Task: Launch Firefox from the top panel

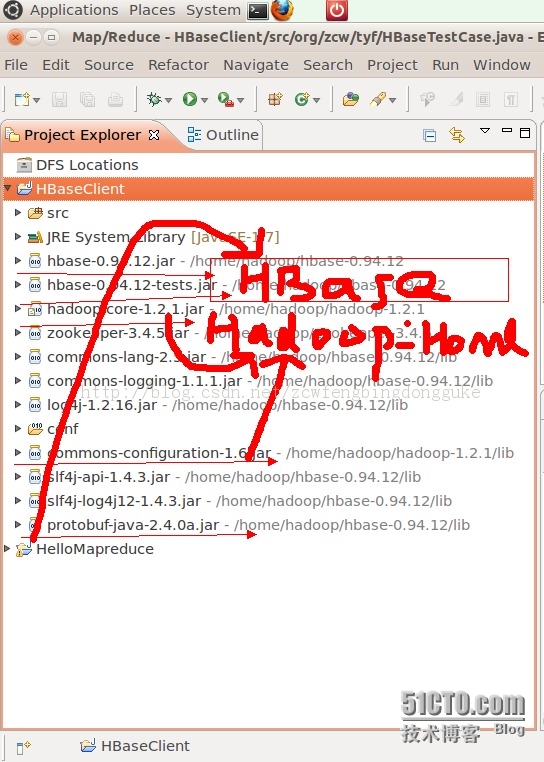Action: pos(282,10)
